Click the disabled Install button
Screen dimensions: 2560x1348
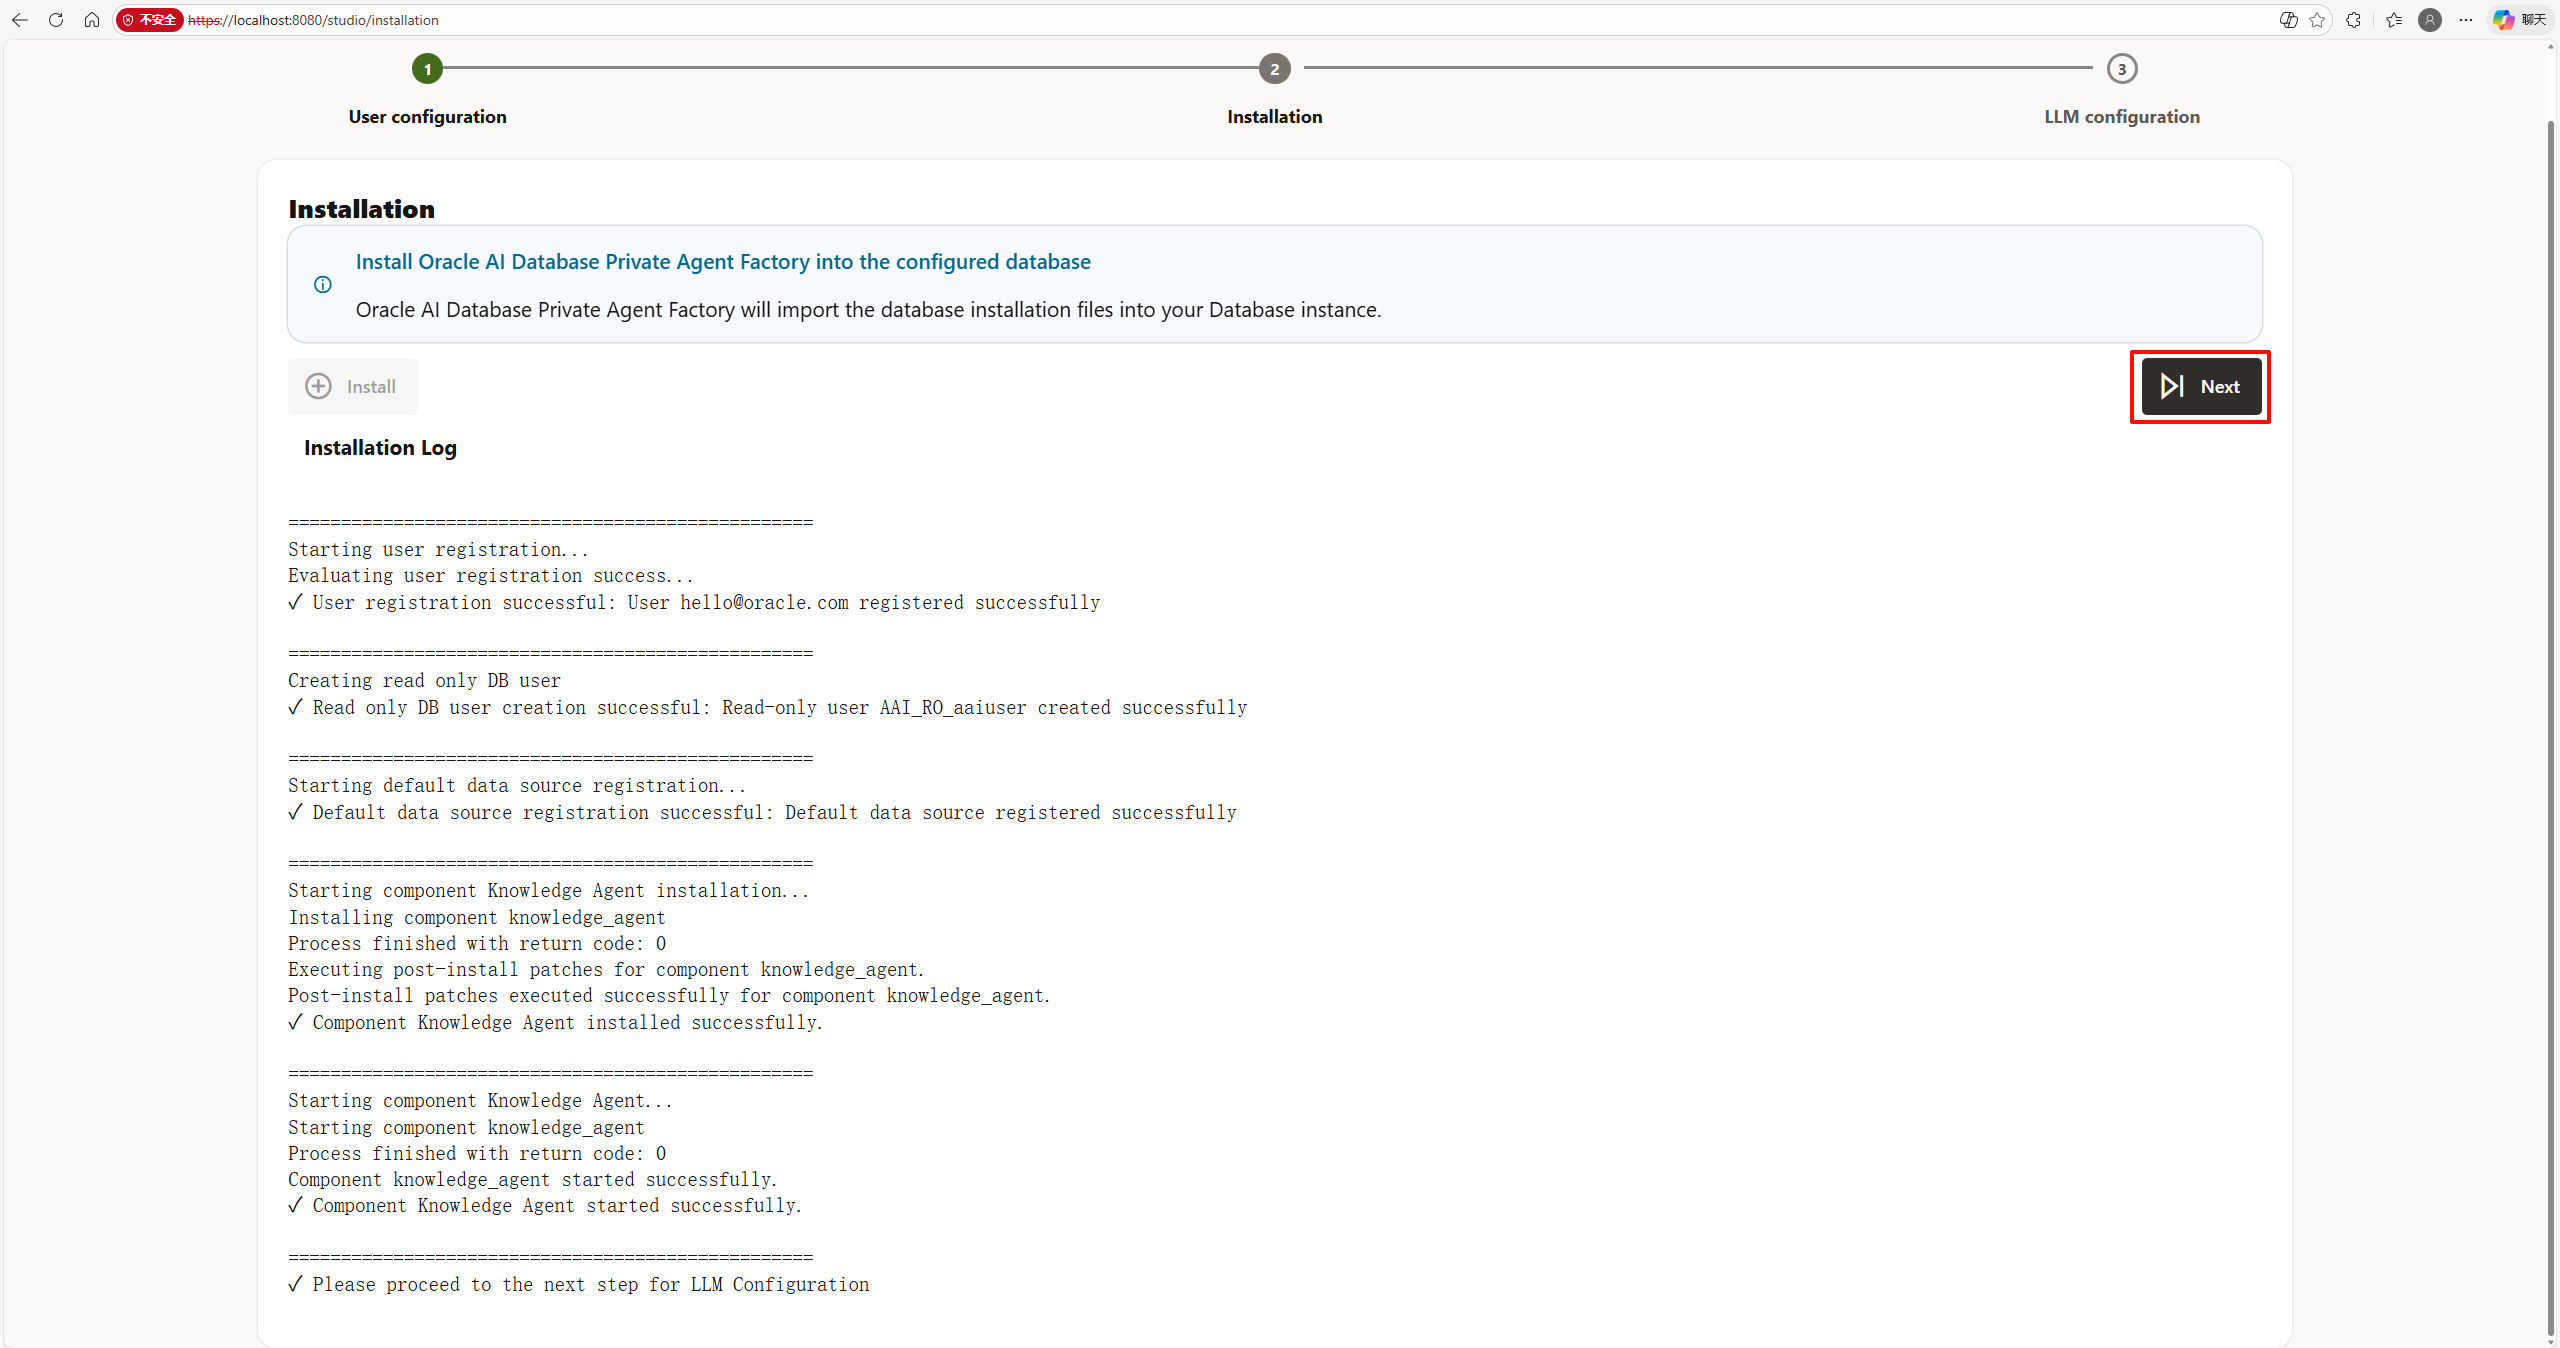(352, 386)
